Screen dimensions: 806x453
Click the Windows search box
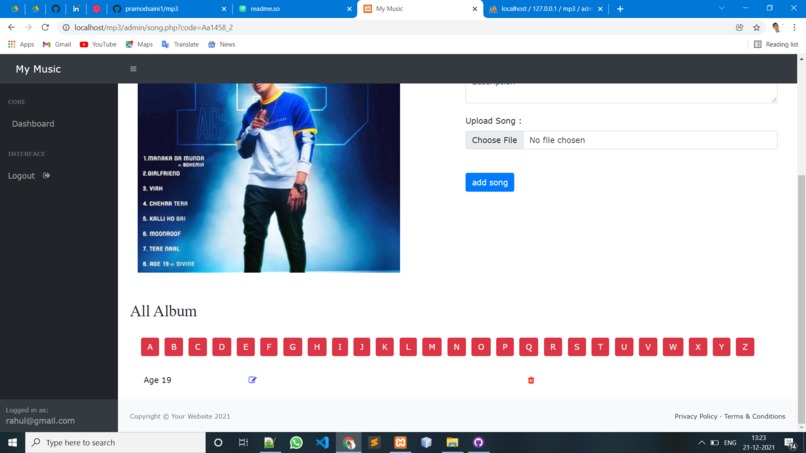(x=115, y=442)
